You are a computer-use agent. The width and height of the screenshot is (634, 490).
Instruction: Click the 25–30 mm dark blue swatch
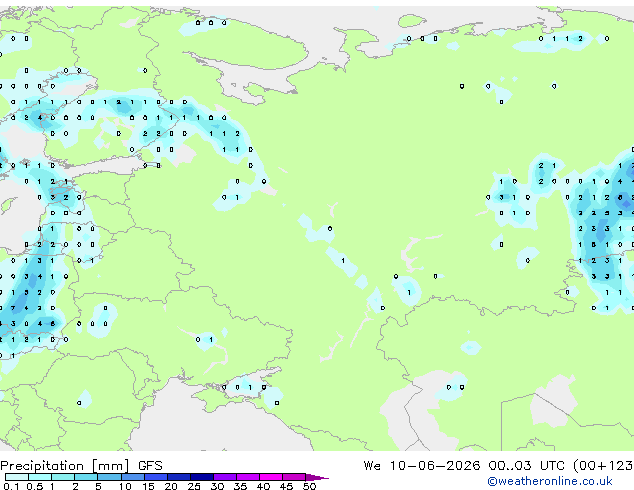[x=202, y=477]
